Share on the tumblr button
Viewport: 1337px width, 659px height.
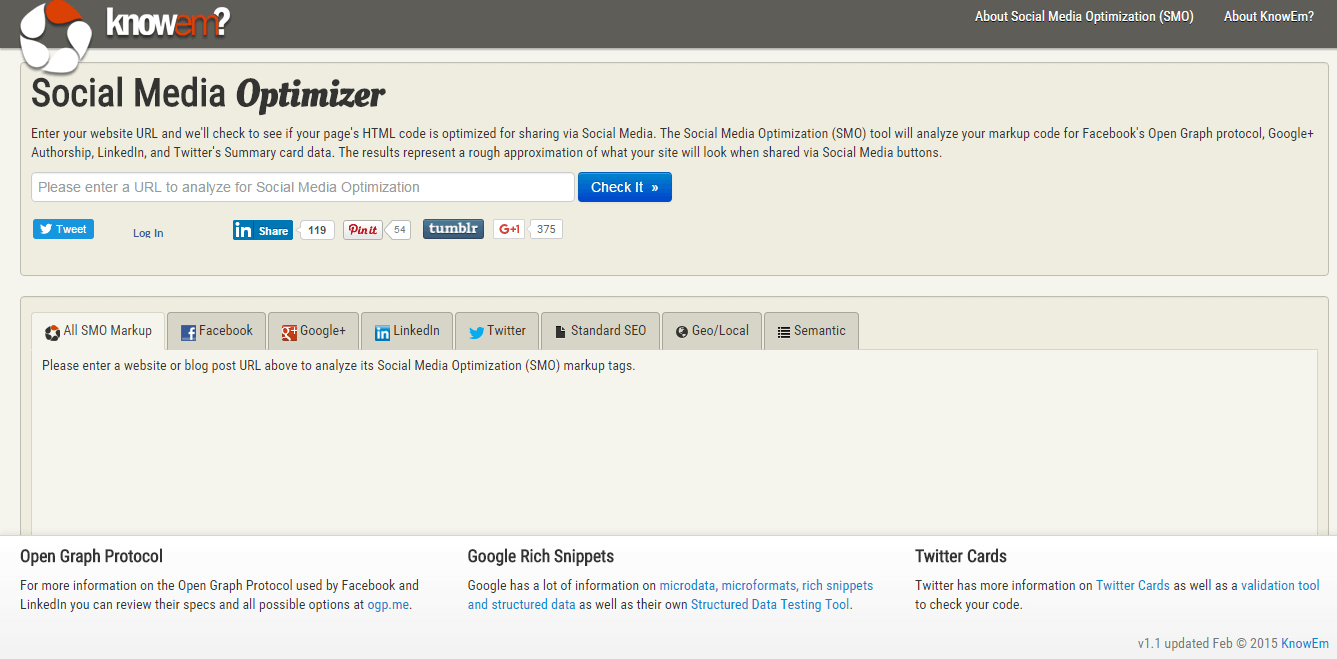pyautogui.click(x=453, y=229)
